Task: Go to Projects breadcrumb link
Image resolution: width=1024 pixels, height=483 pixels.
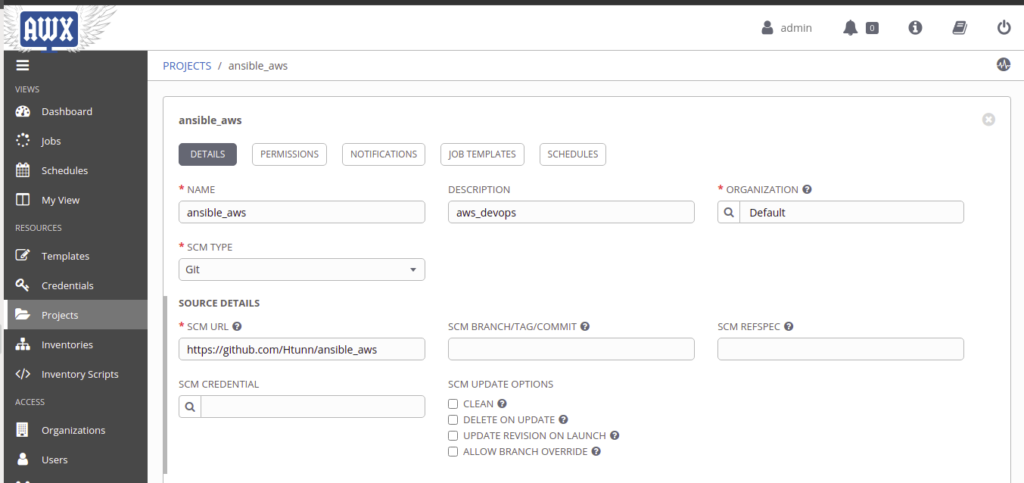Action: click(187, 66)
